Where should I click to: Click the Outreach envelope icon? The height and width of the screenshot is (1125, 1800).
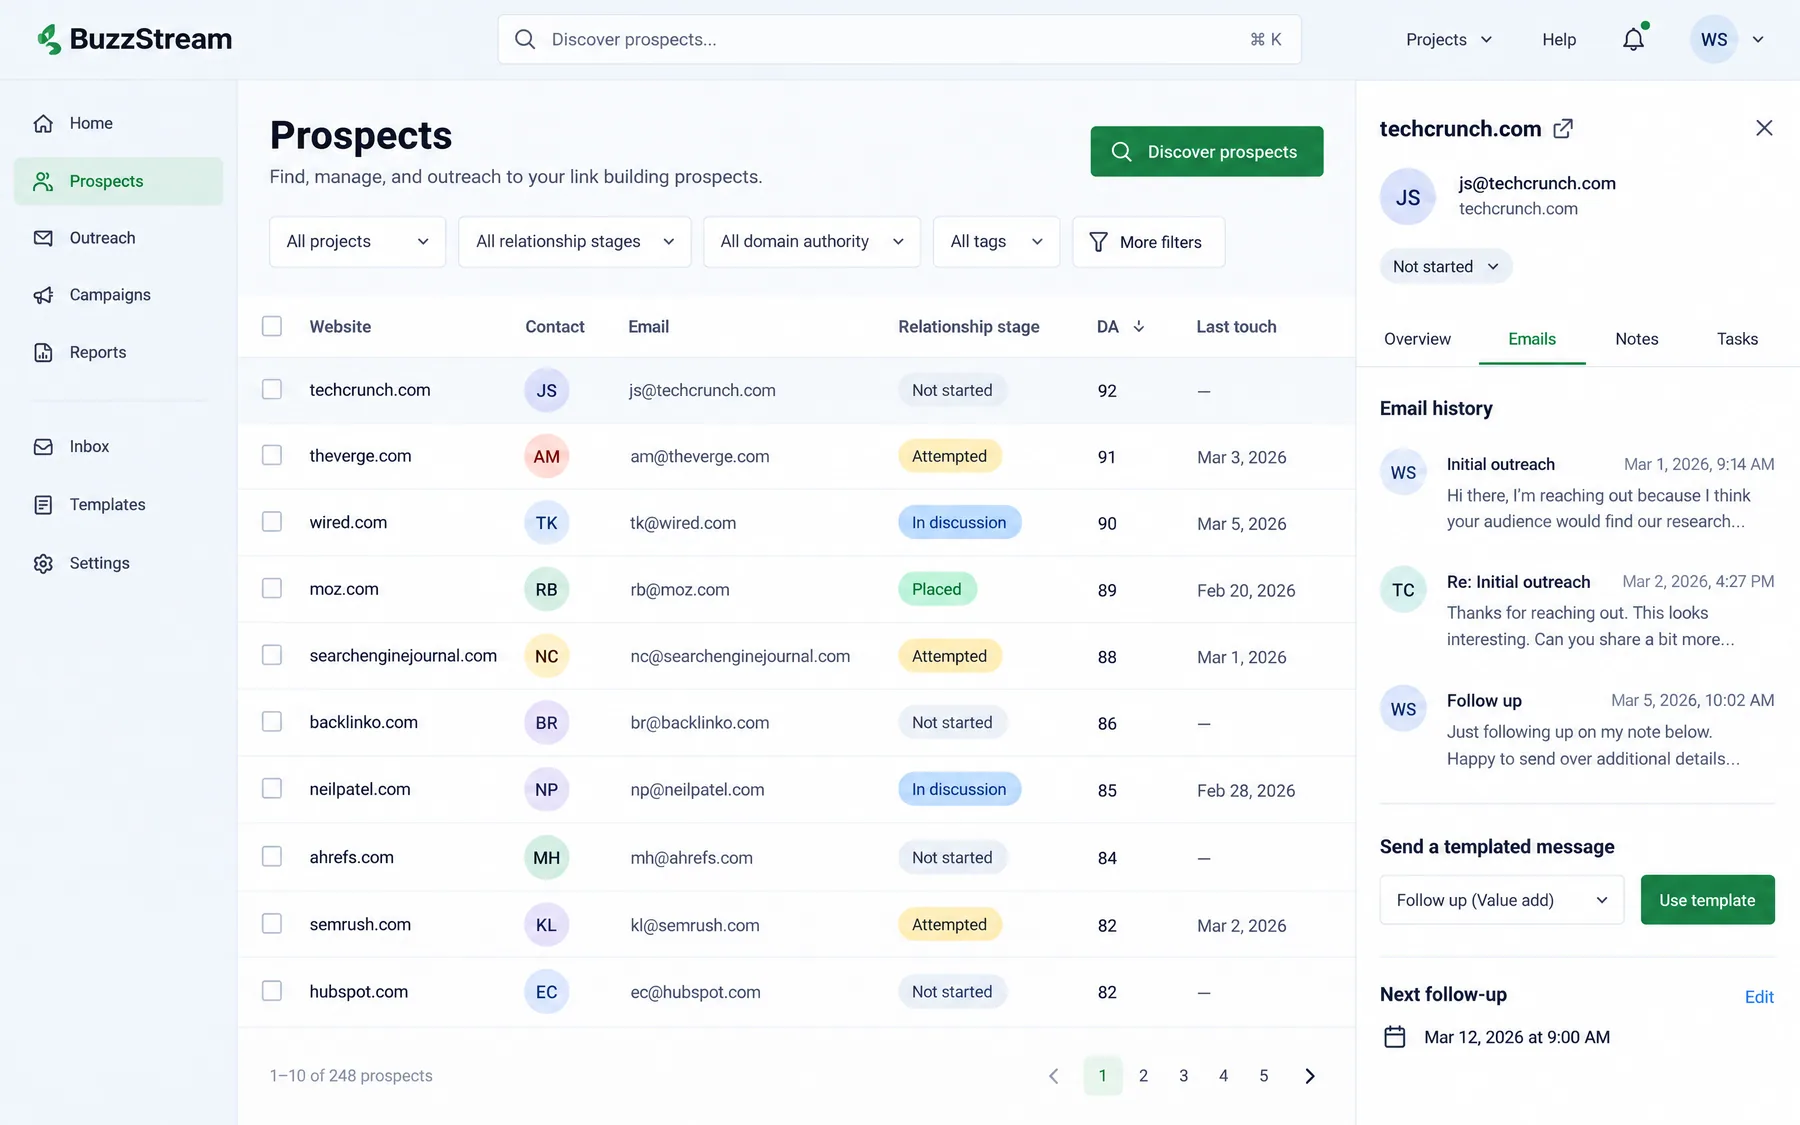tap(43, 238)
